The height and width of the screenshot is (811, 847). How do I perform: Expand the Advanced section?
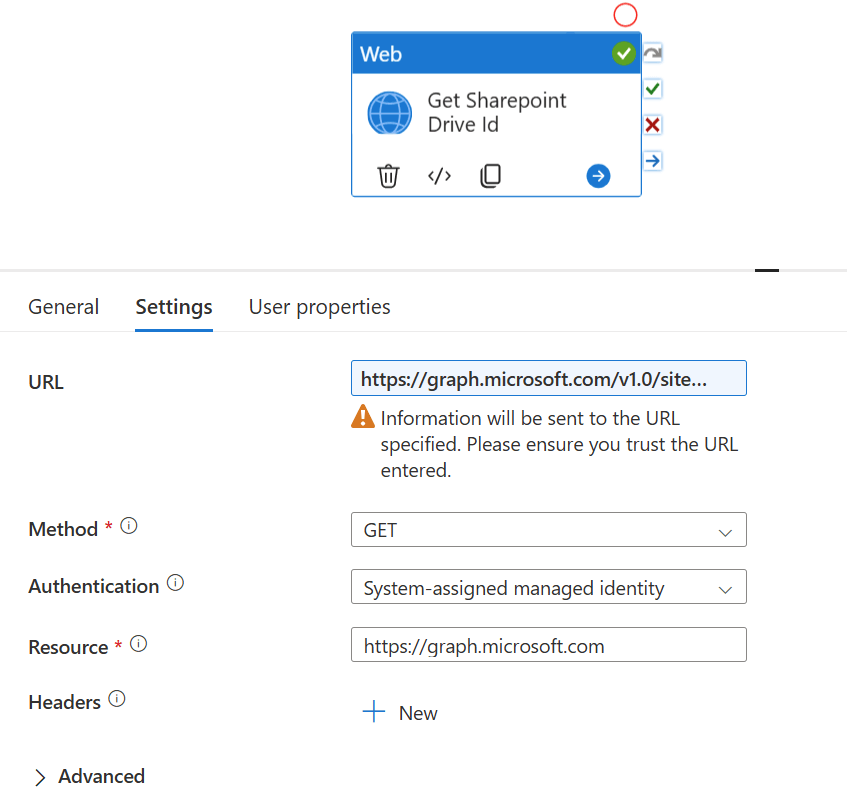(89, 776)
